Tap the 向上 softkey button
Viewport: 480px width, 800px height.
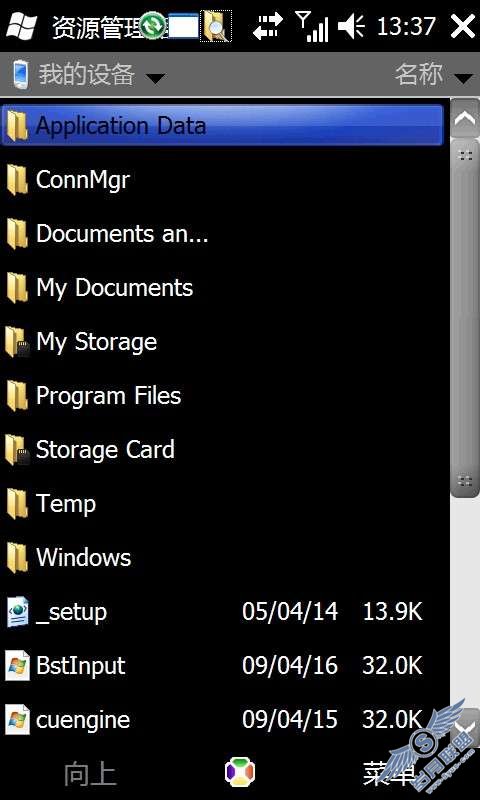[90, 773]
